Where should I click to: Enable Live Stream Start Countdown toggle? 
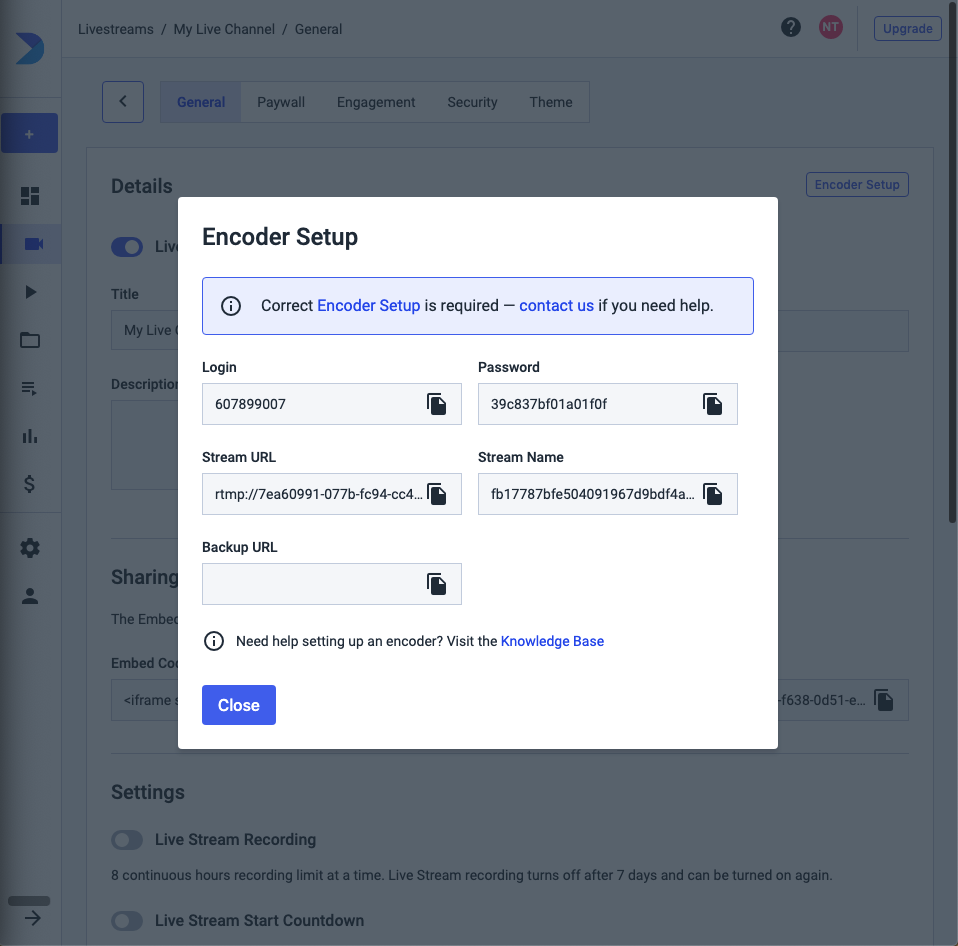[x=127, y=920]
